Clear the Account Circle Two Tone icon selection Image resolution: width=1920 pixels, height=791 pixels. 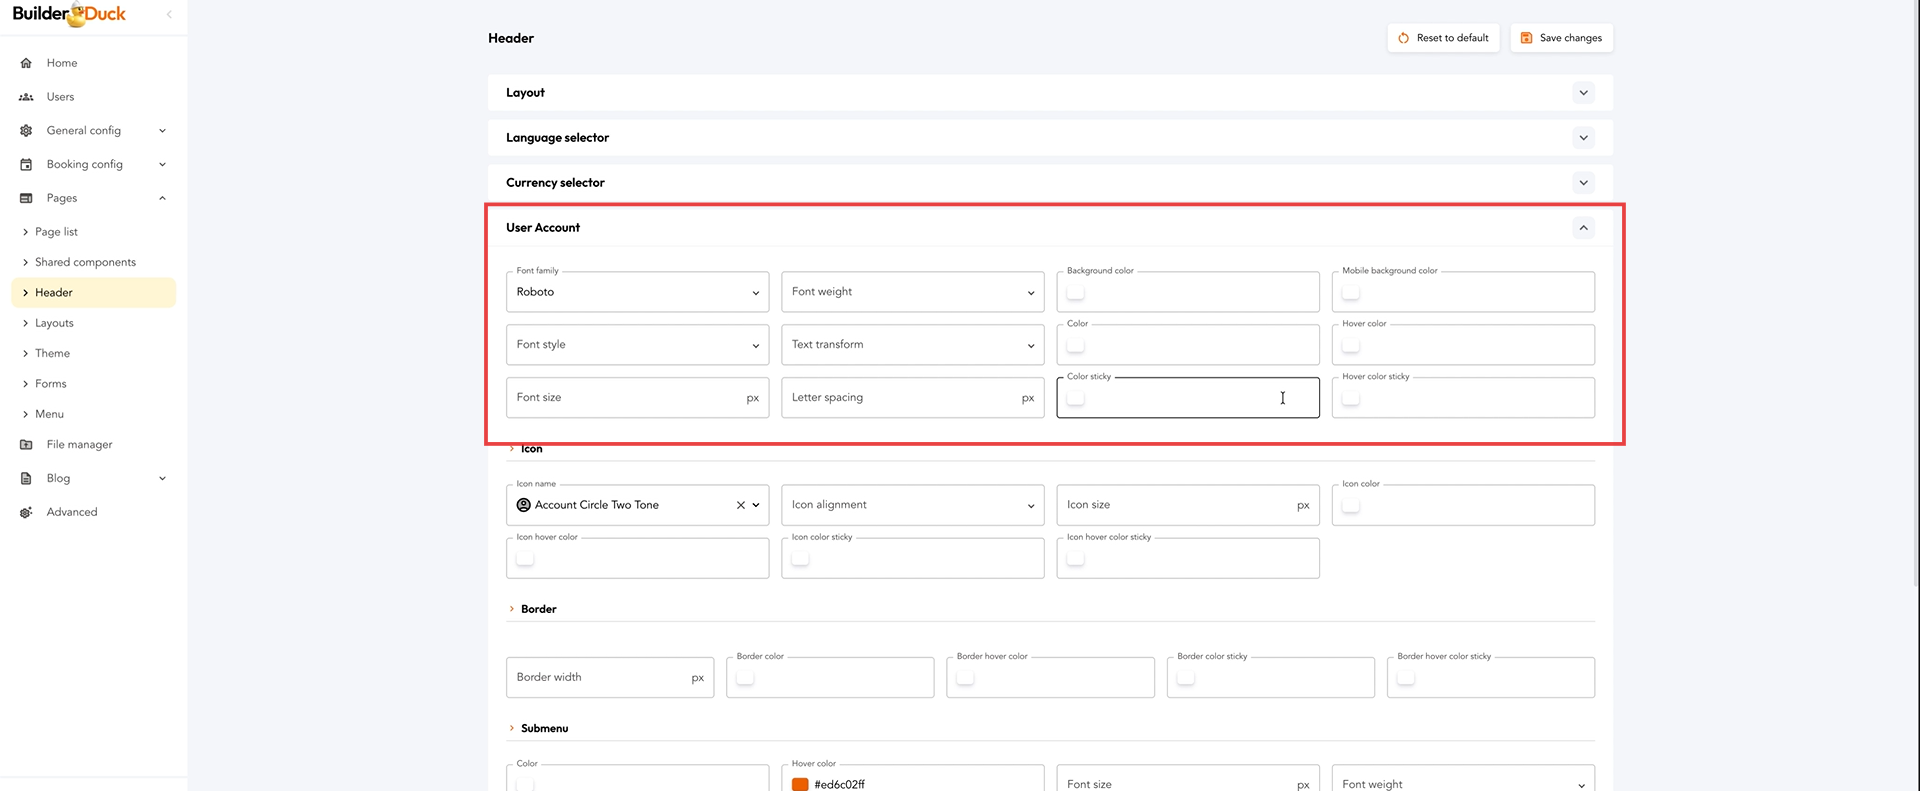pyautogui.click(x=740, y=506)
